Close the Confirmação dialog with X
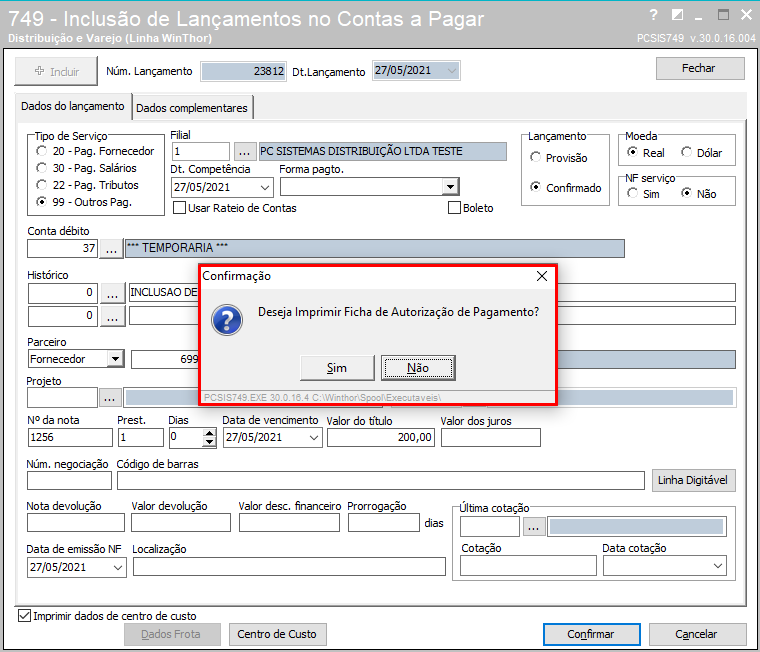760x652 pixels. coord(542,276)
